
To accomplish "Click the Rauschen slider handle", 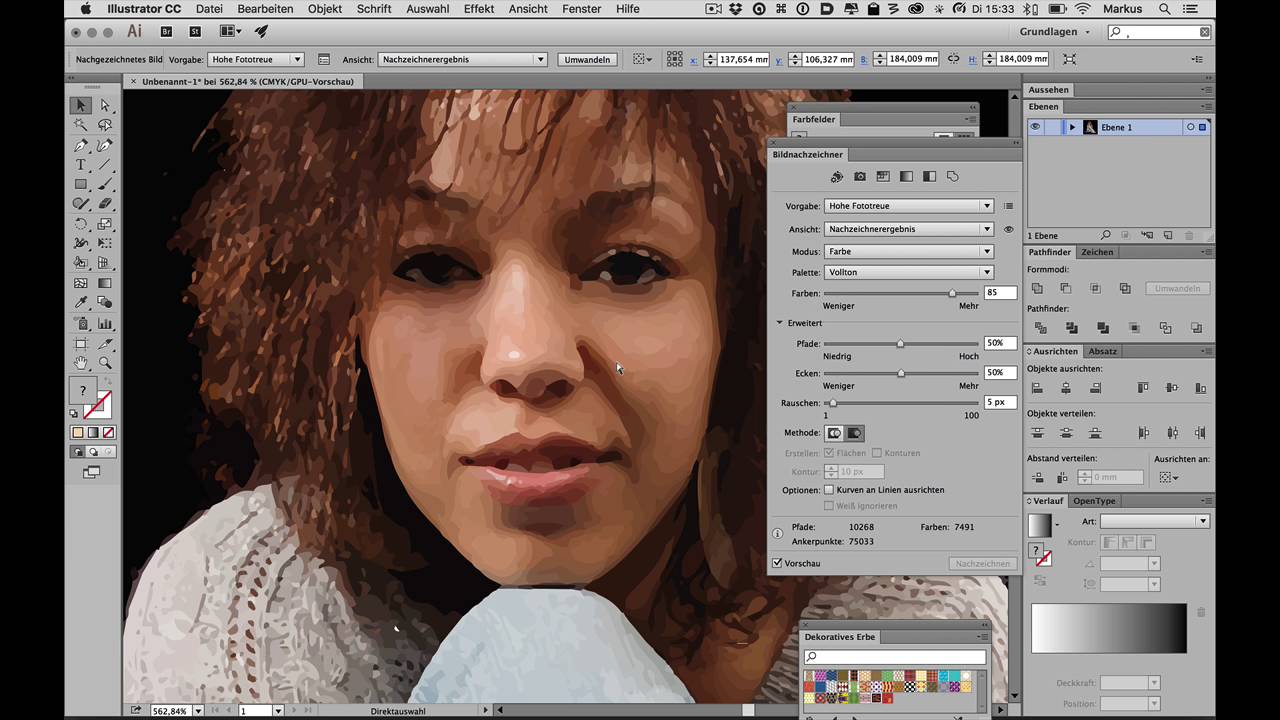I will [x=831, y=403].
